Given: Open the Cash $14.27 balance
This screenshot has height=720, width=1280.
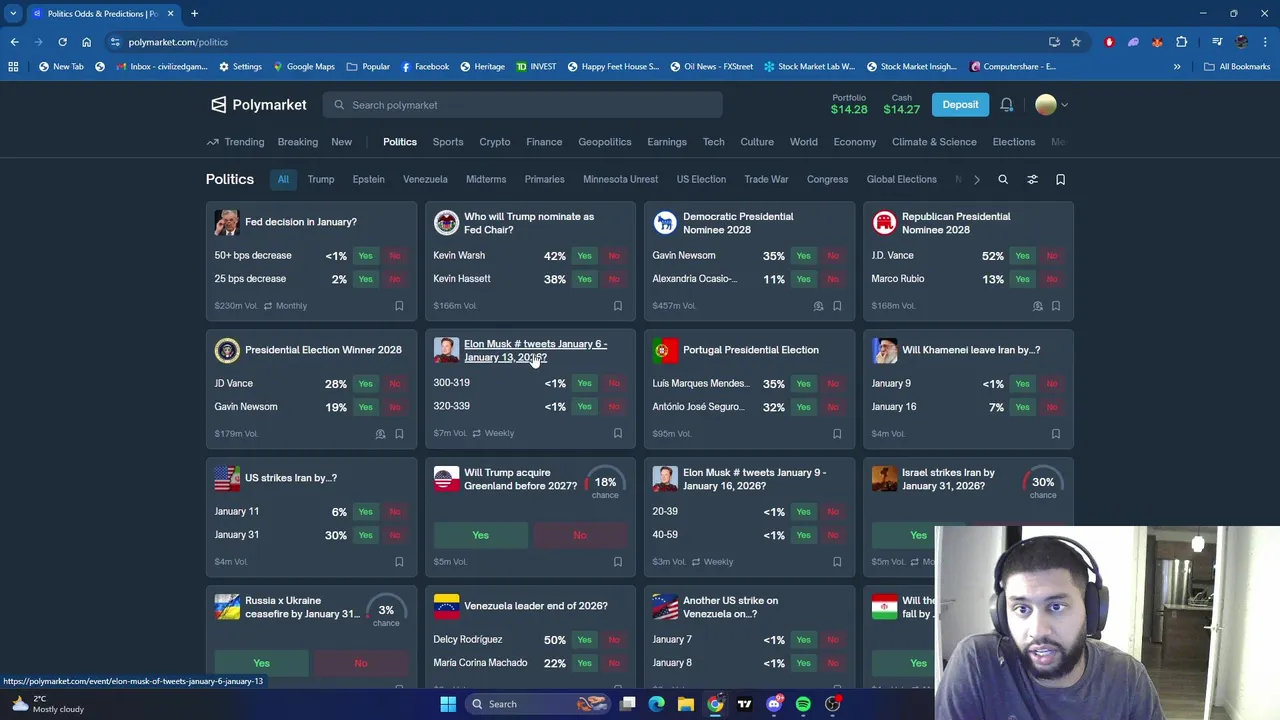Looking at the screenshot, I should 901,105.
